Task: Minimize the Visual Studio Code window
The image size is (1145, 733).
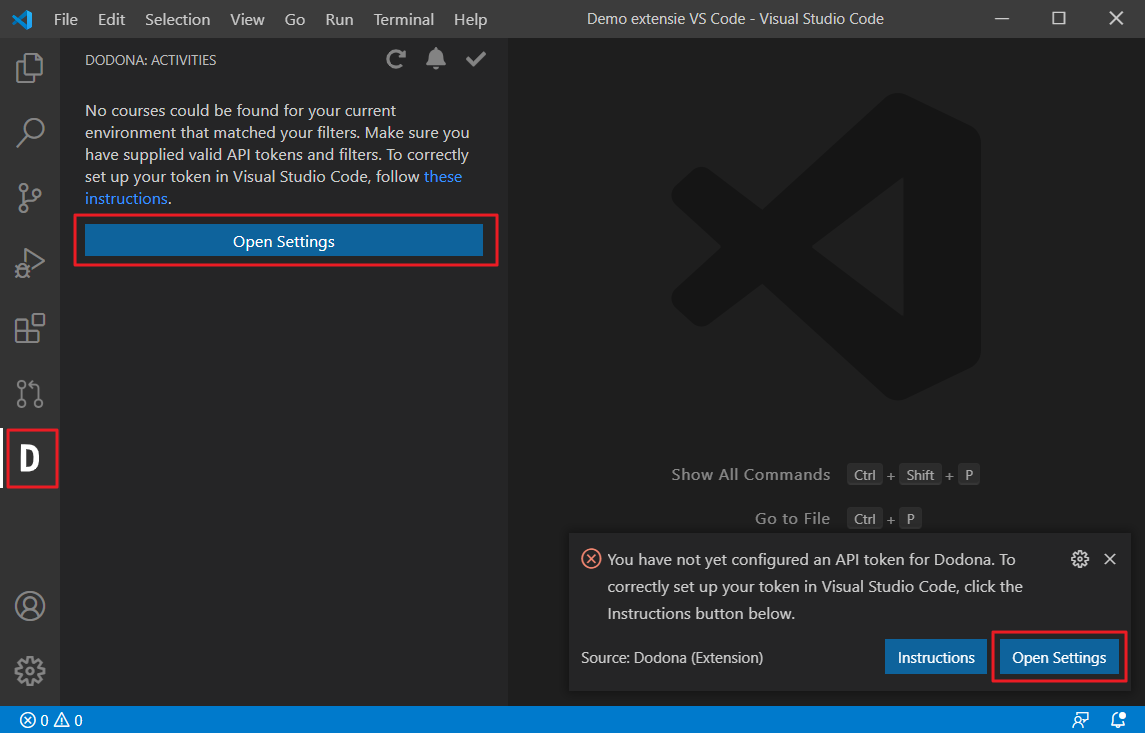Action: click(x=1002, y=19)
